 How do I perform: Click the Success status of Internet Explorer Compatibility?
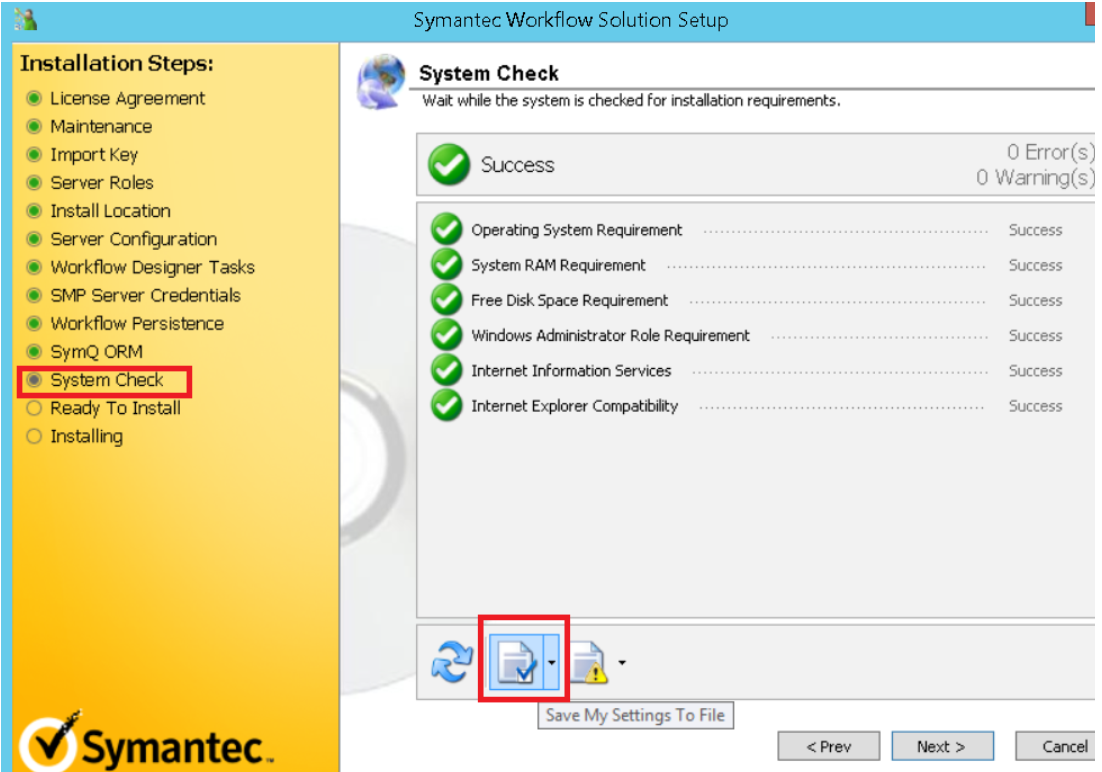[x=1035, y=406]
